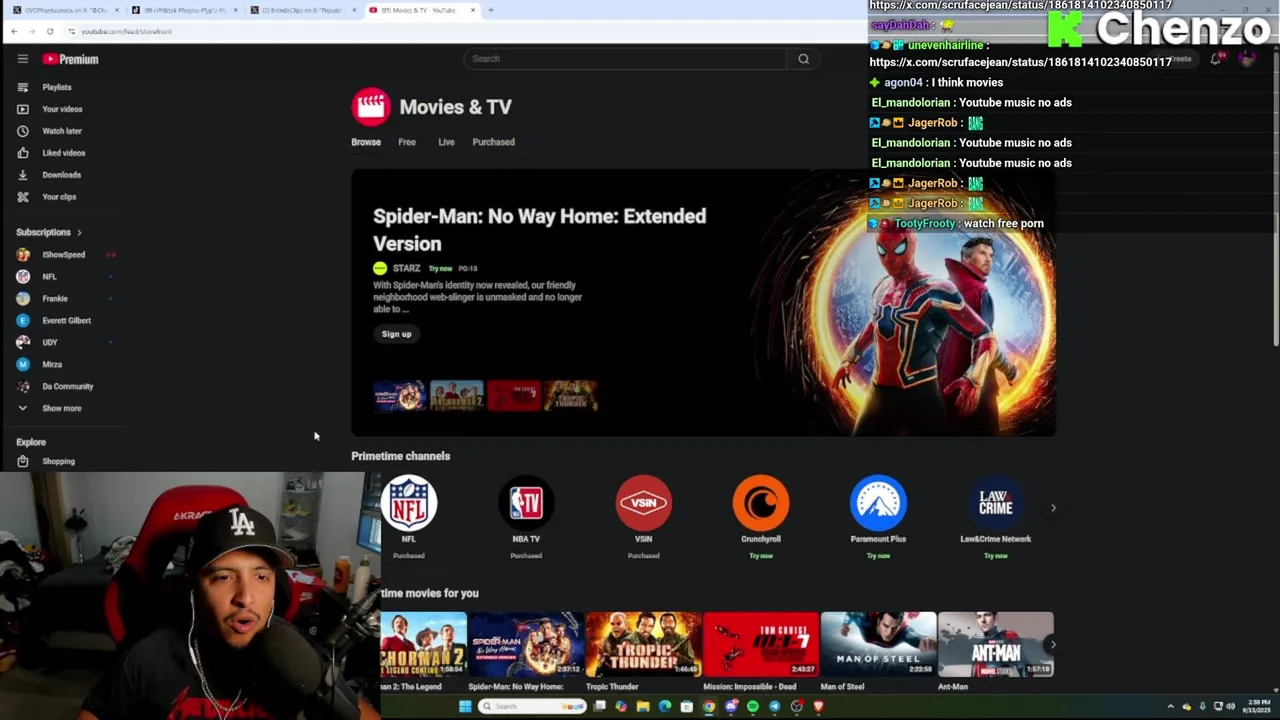The image size is (1280, 720).
Task: Open Brave browser from taskbar
Action: coord(819,706)
